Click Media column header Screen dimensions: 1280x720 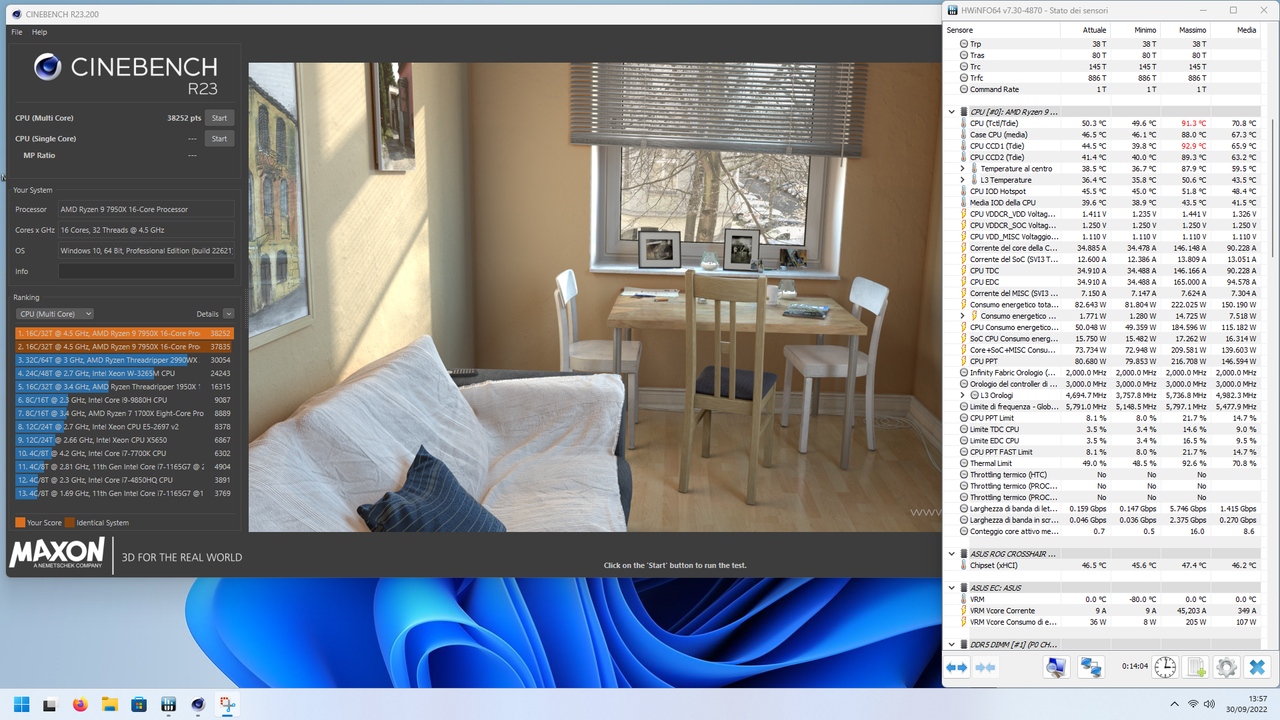coord(1234,30)
